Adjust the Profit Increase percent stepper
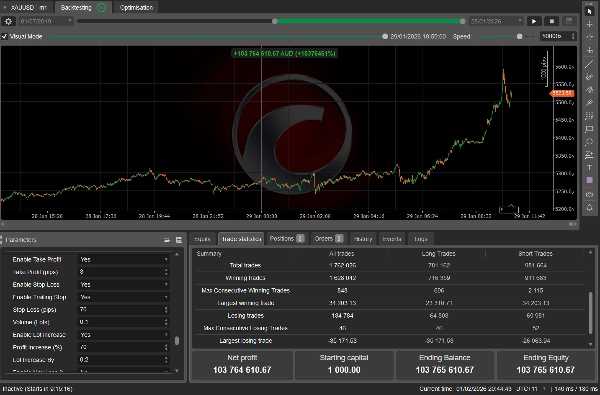The image size is (600, 395). point(166,348)
